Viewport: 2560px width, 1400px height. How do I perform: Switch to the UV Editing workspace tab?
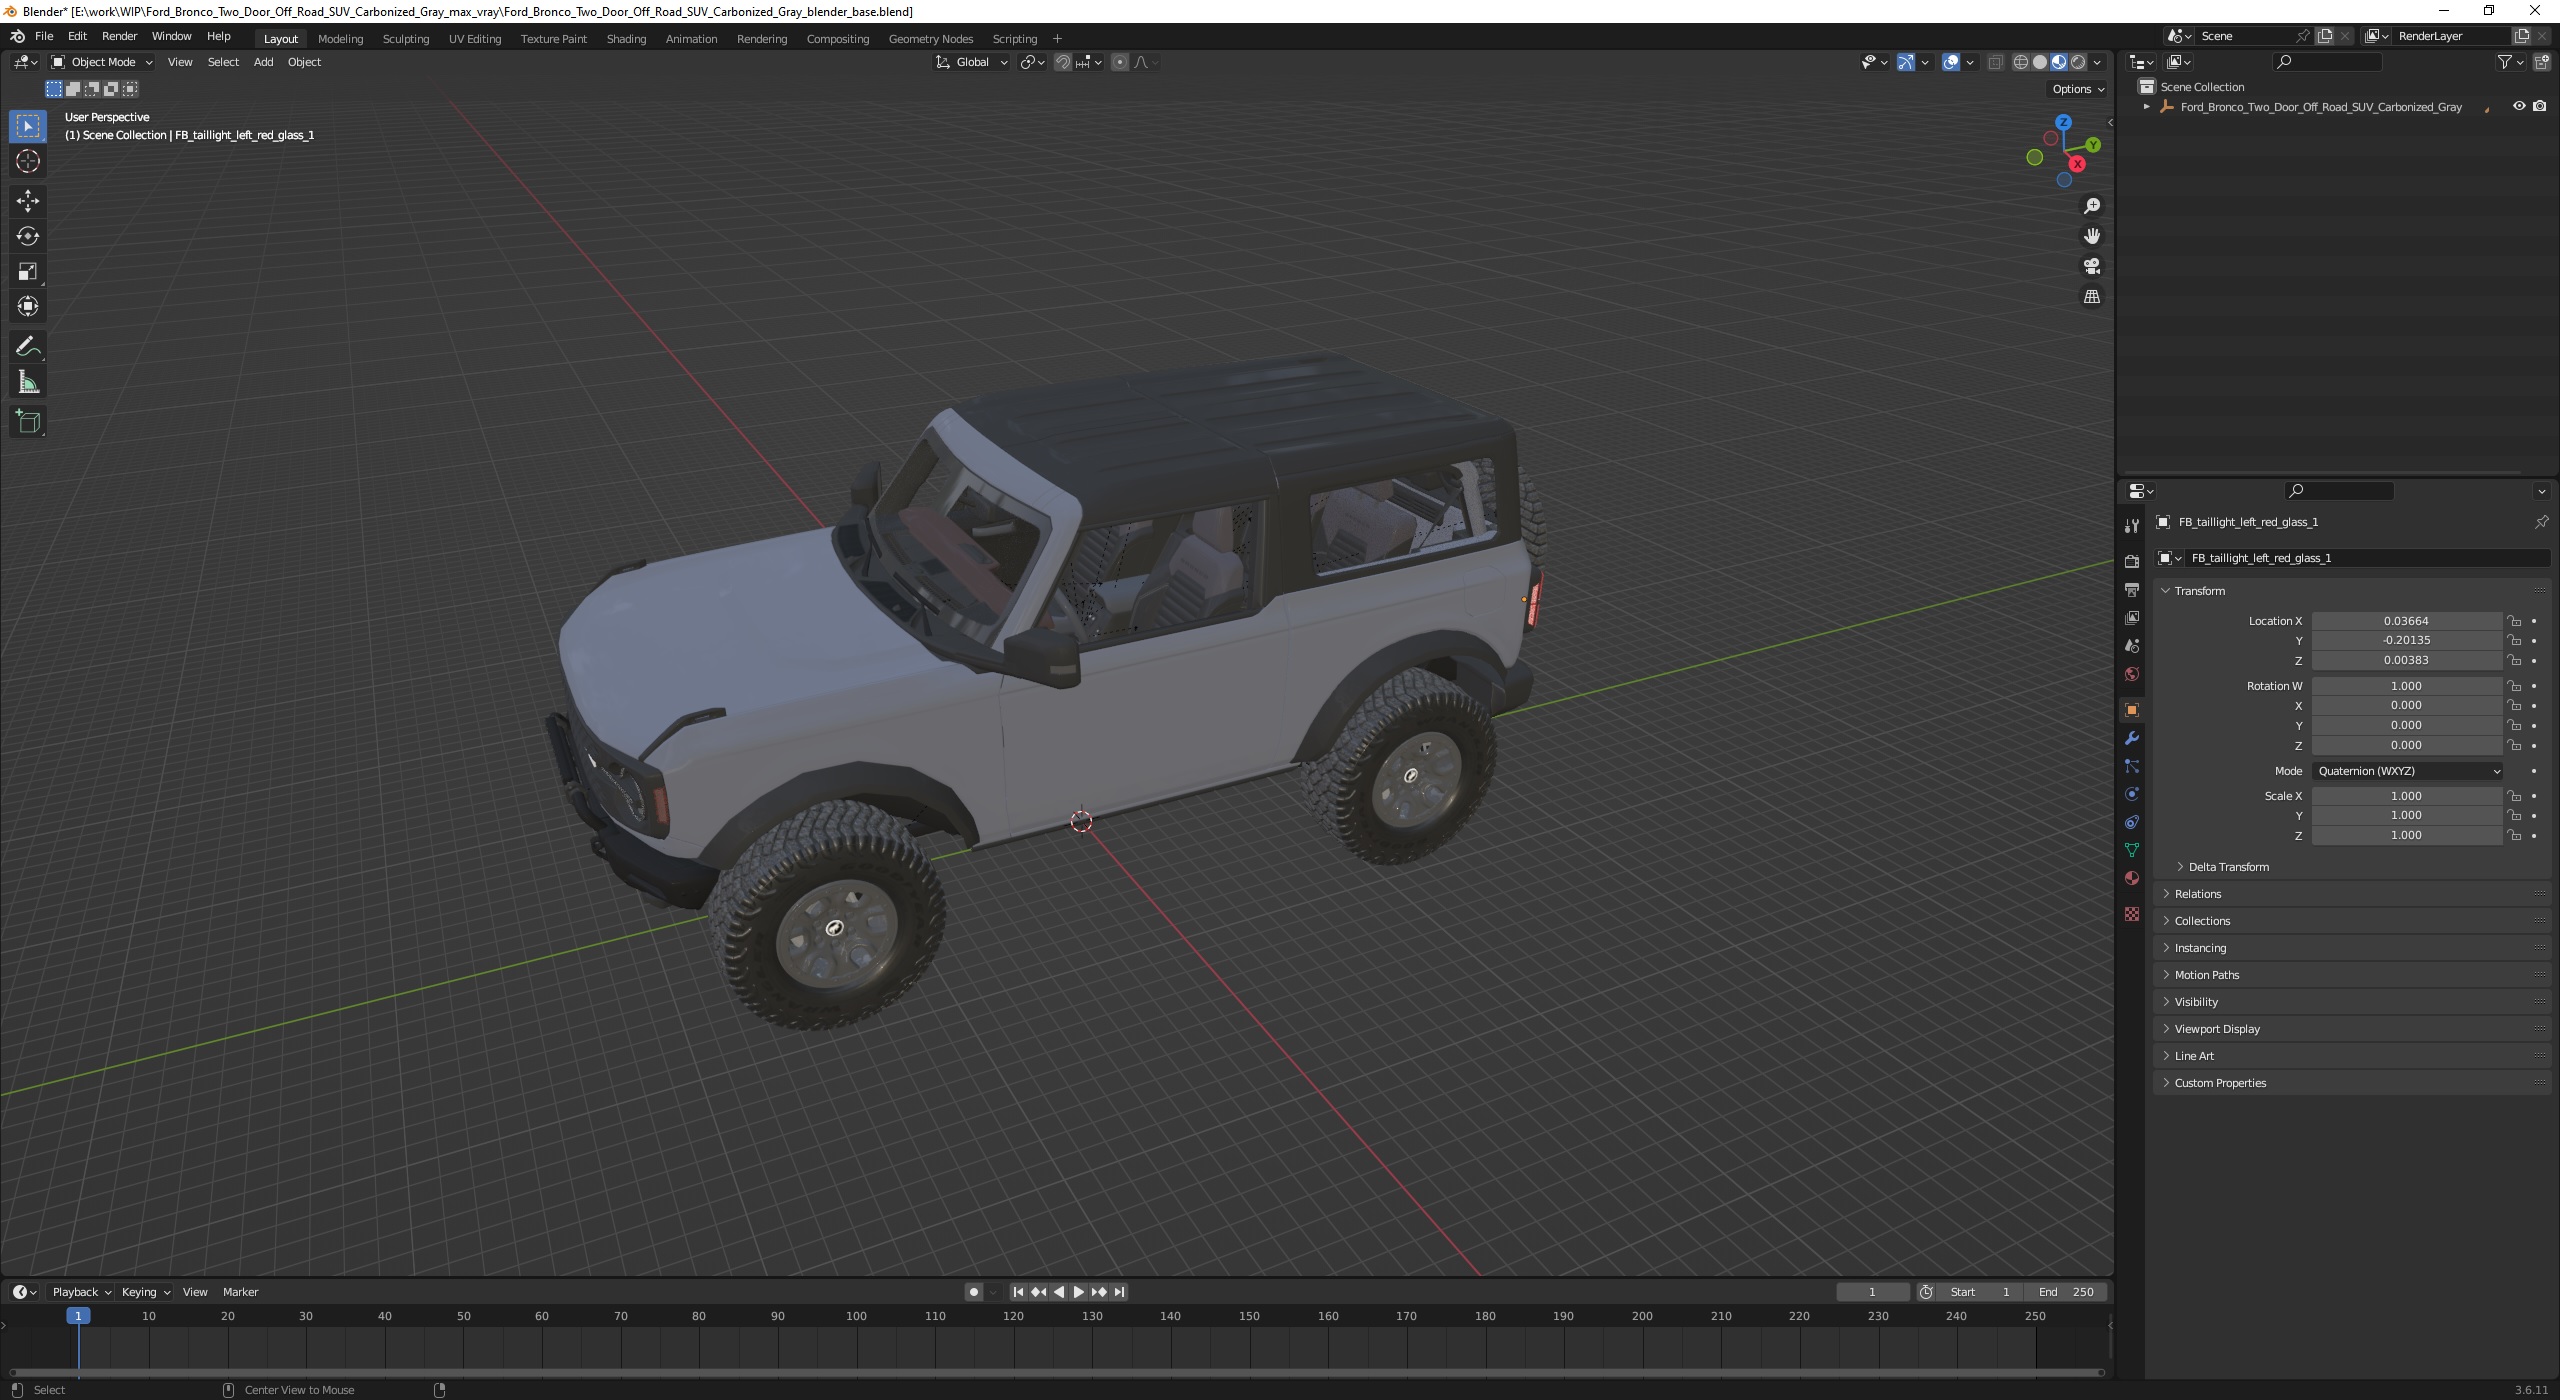(475, 39)
